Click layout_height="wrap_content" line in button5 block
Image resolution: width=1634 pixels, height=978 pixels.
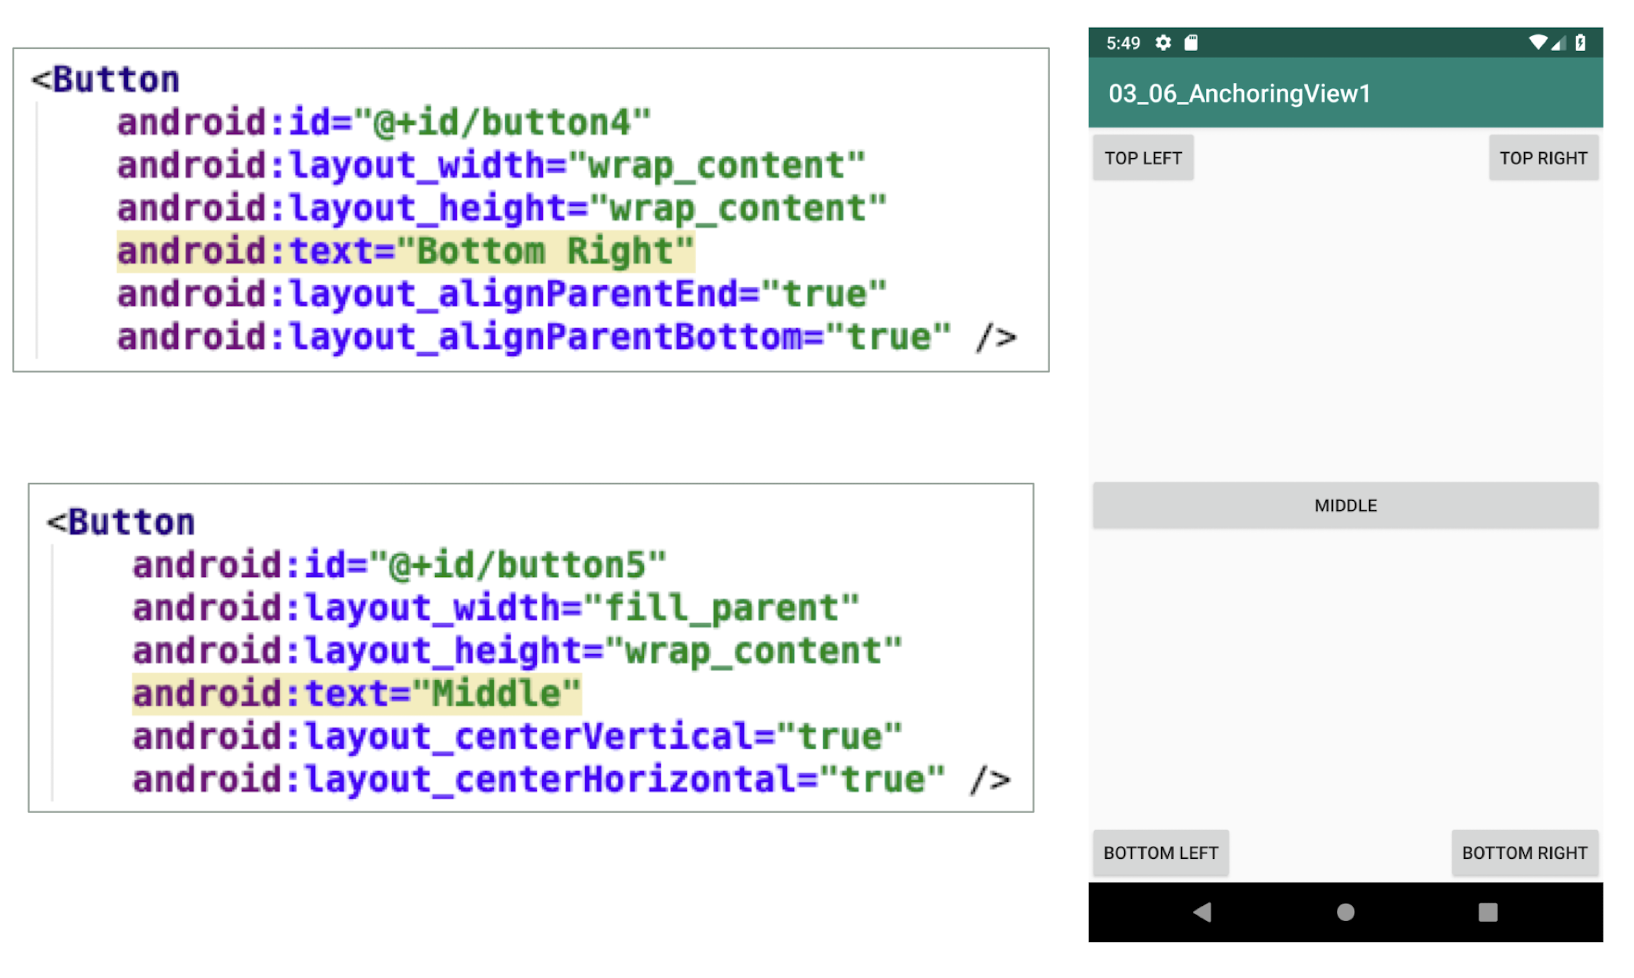[x=517, y=651]
